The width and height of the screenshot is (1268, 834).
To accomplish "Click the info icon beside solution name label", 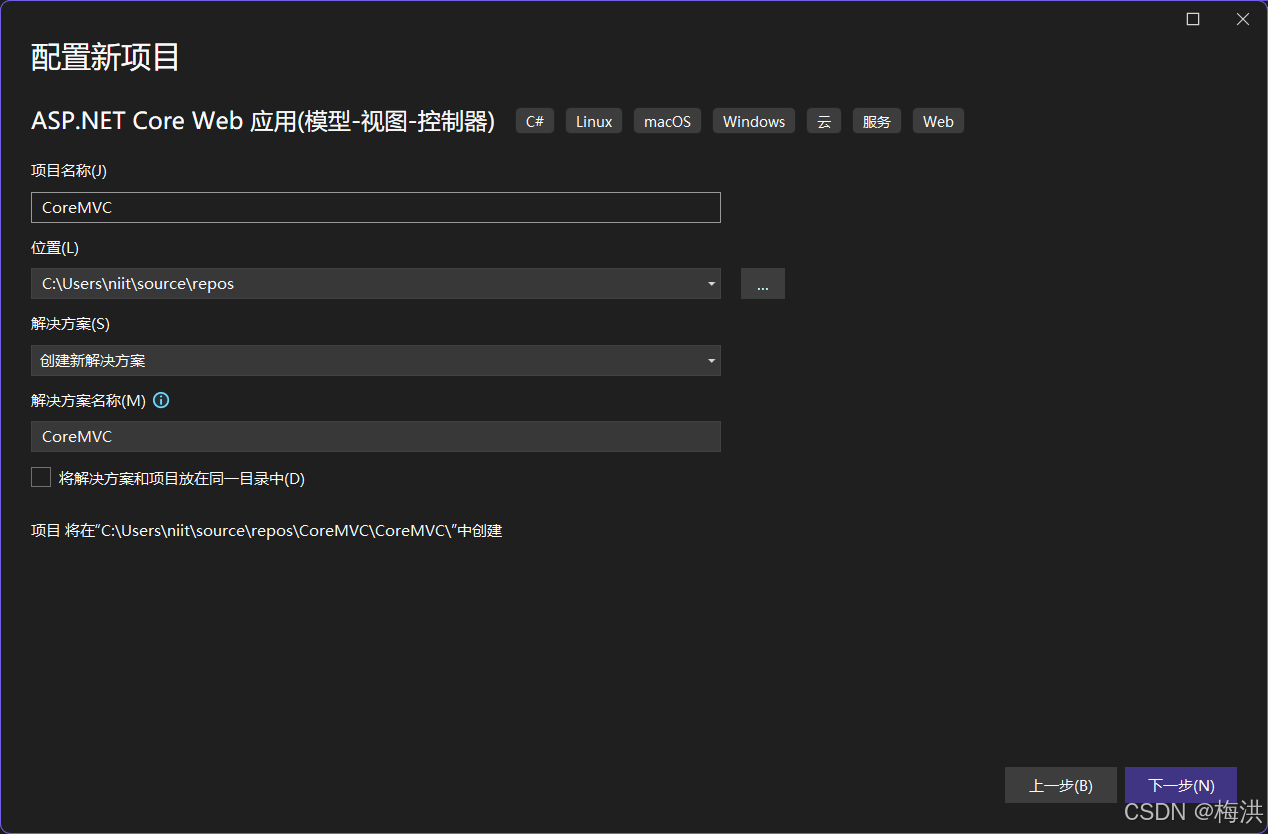I will [x=161, y=400].
